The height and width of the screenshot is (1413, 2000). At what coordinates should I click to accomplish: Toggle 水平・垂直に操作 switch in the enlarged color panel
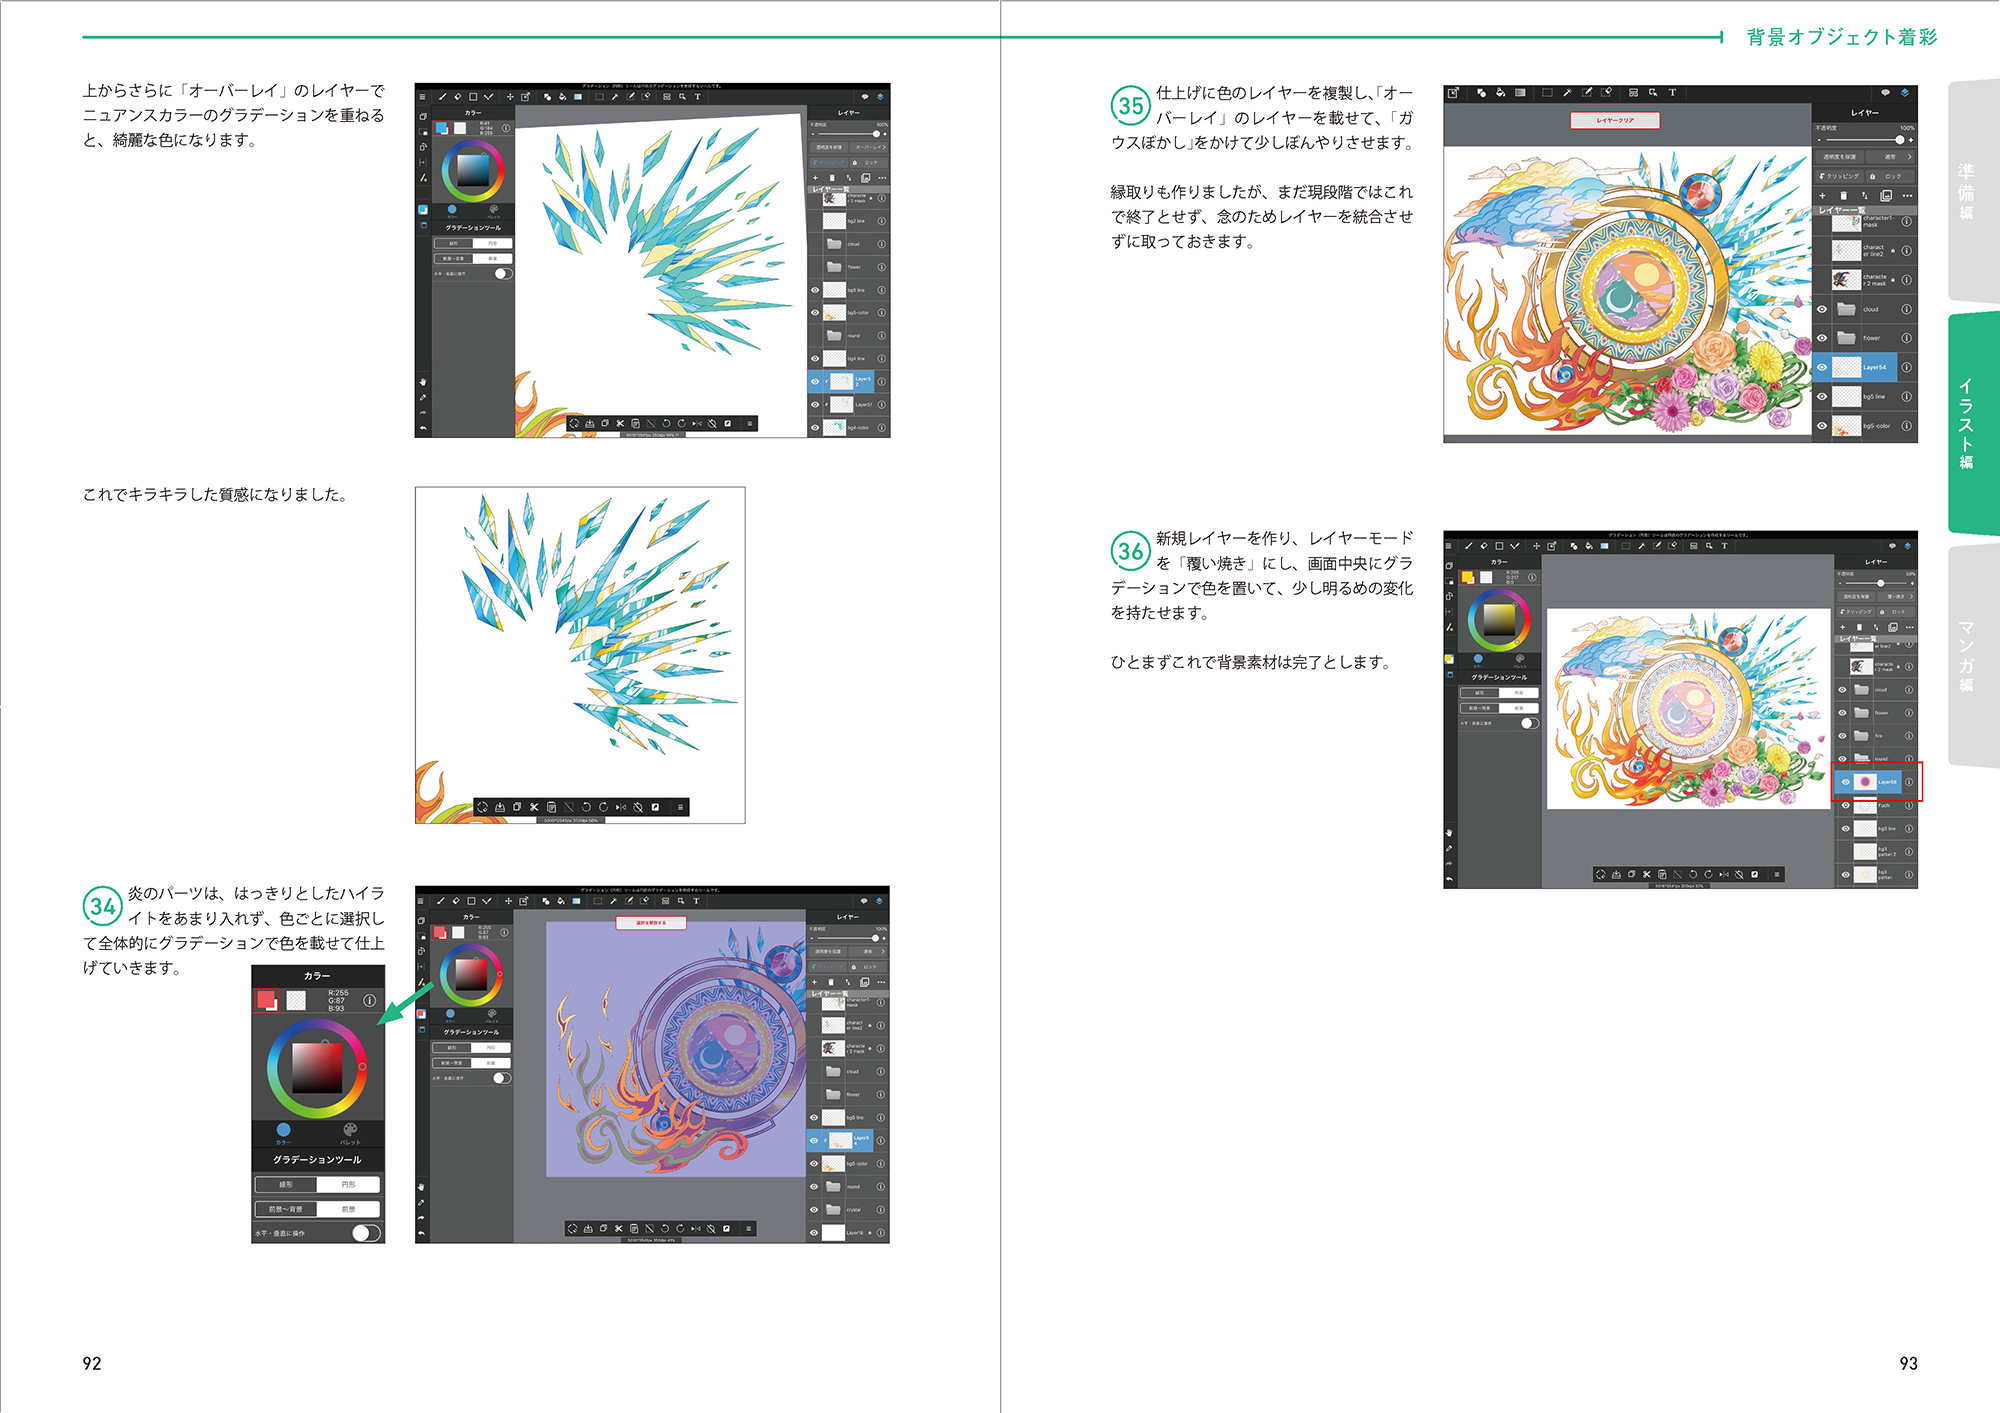pos(366,1233)
